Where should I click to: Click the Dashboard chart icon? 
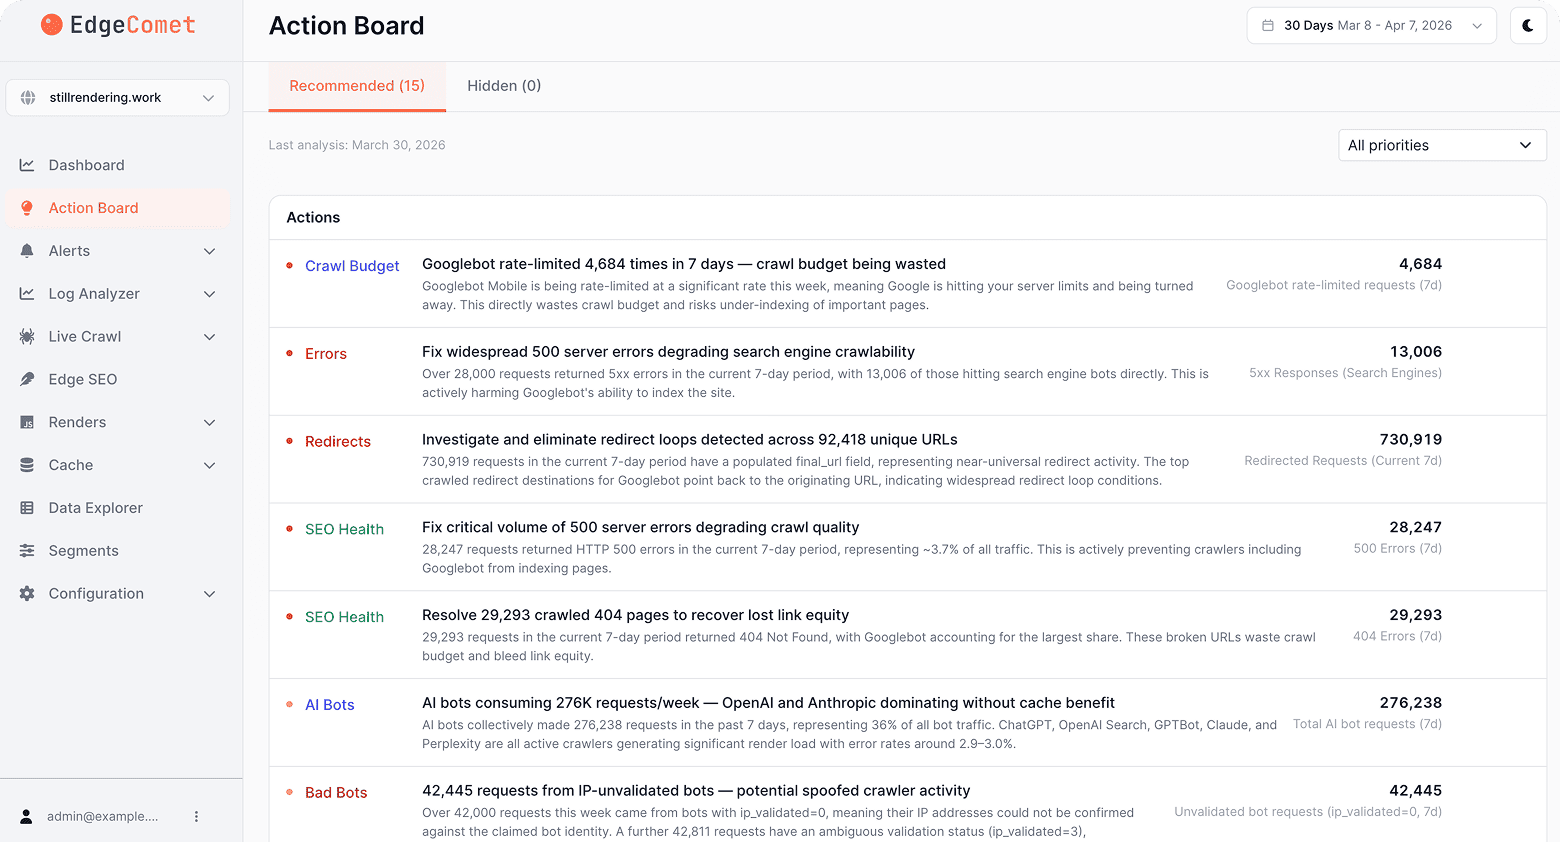[27, 165]
